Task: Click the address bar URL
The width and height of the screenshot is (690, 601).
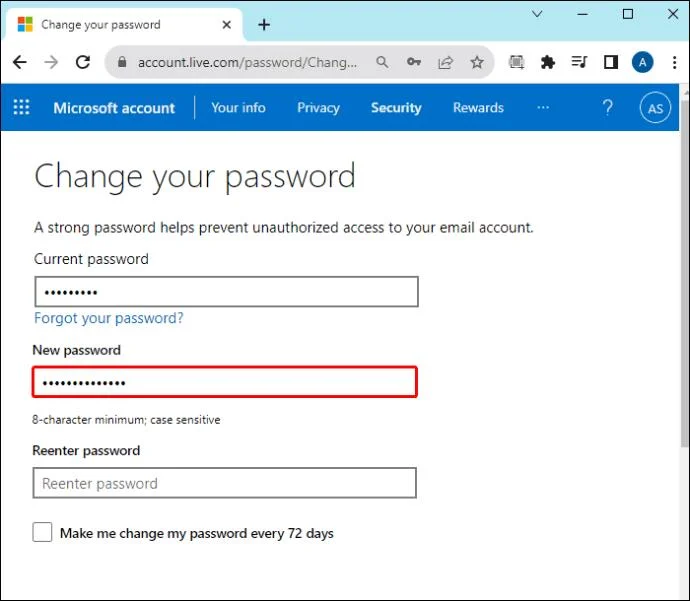Action: [247, 62]
